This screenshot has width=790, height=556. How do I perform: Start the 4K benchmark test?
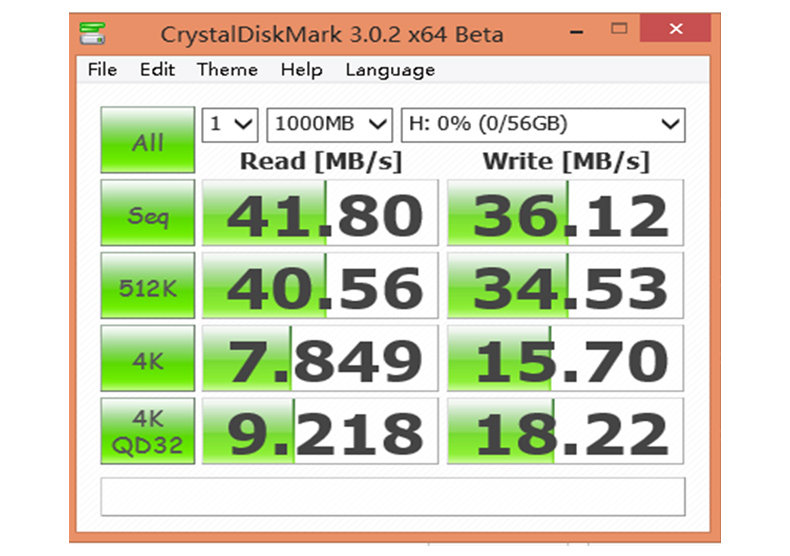(148, 358)
